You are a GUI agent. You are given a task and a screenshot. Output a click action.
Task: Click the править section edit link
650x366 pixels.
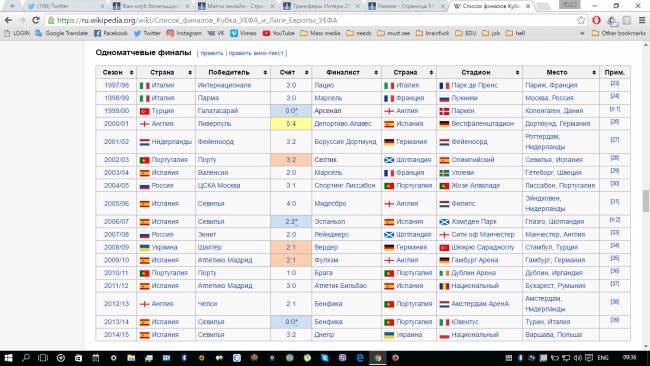[212, 53]
